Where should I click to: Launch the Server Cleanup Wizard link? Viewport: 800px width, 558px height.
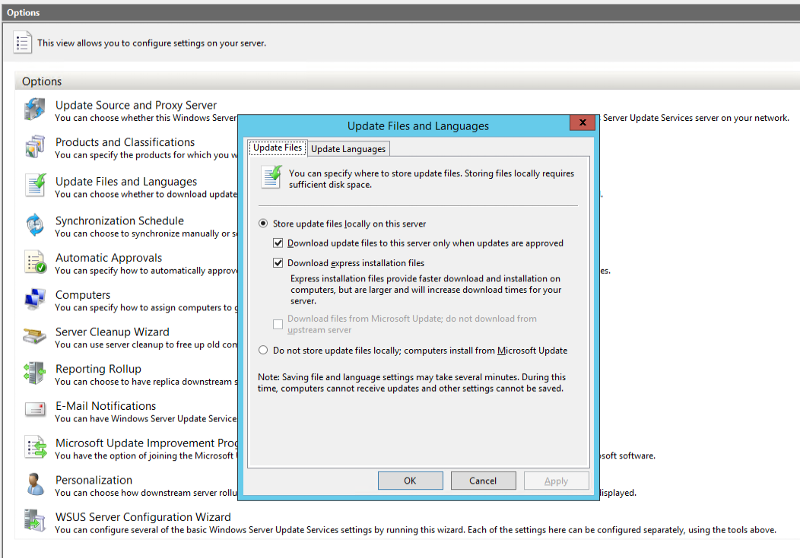pyautogui.click(x=112, y=332)
